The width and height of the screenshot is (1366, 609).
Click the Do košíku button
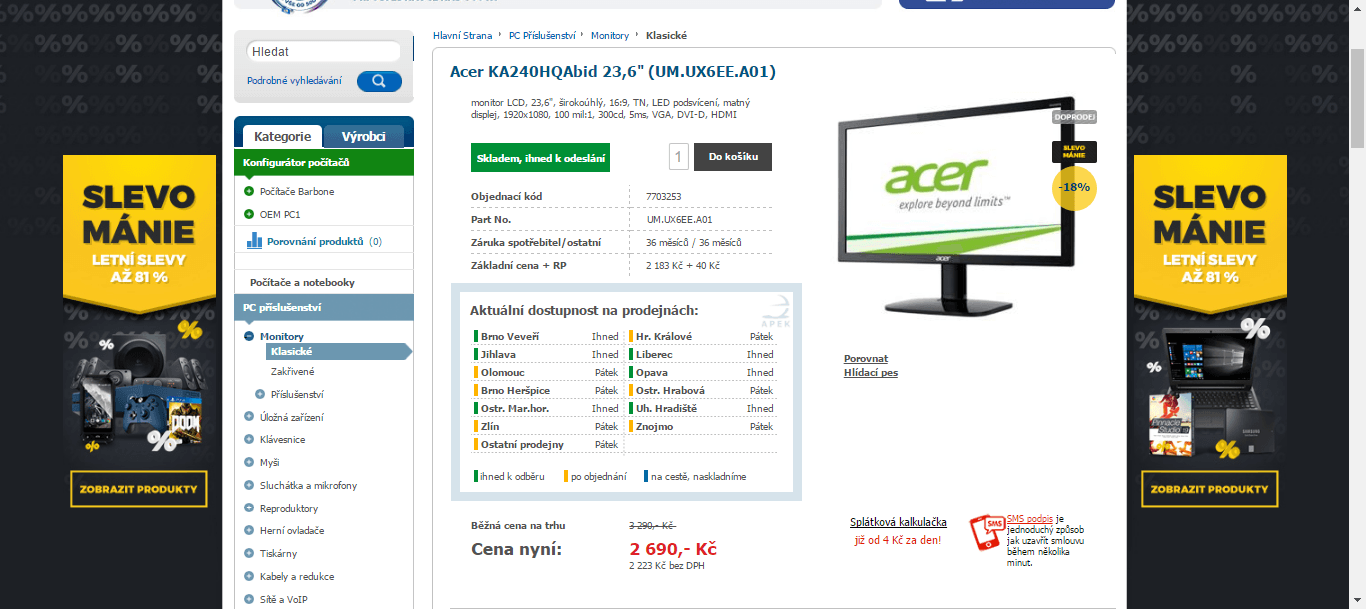[x=733, y=157]
